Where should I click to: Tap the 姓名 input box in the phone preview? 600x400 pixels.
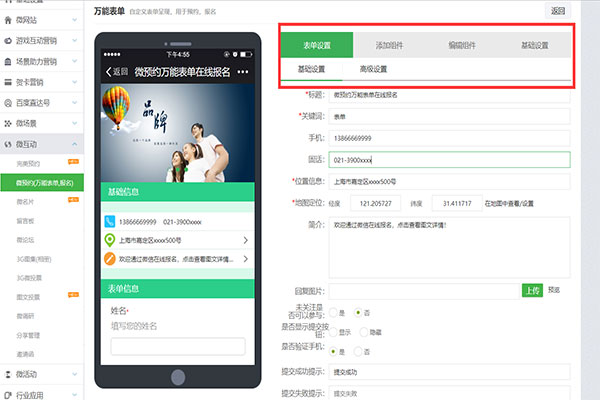coord(178,346)
